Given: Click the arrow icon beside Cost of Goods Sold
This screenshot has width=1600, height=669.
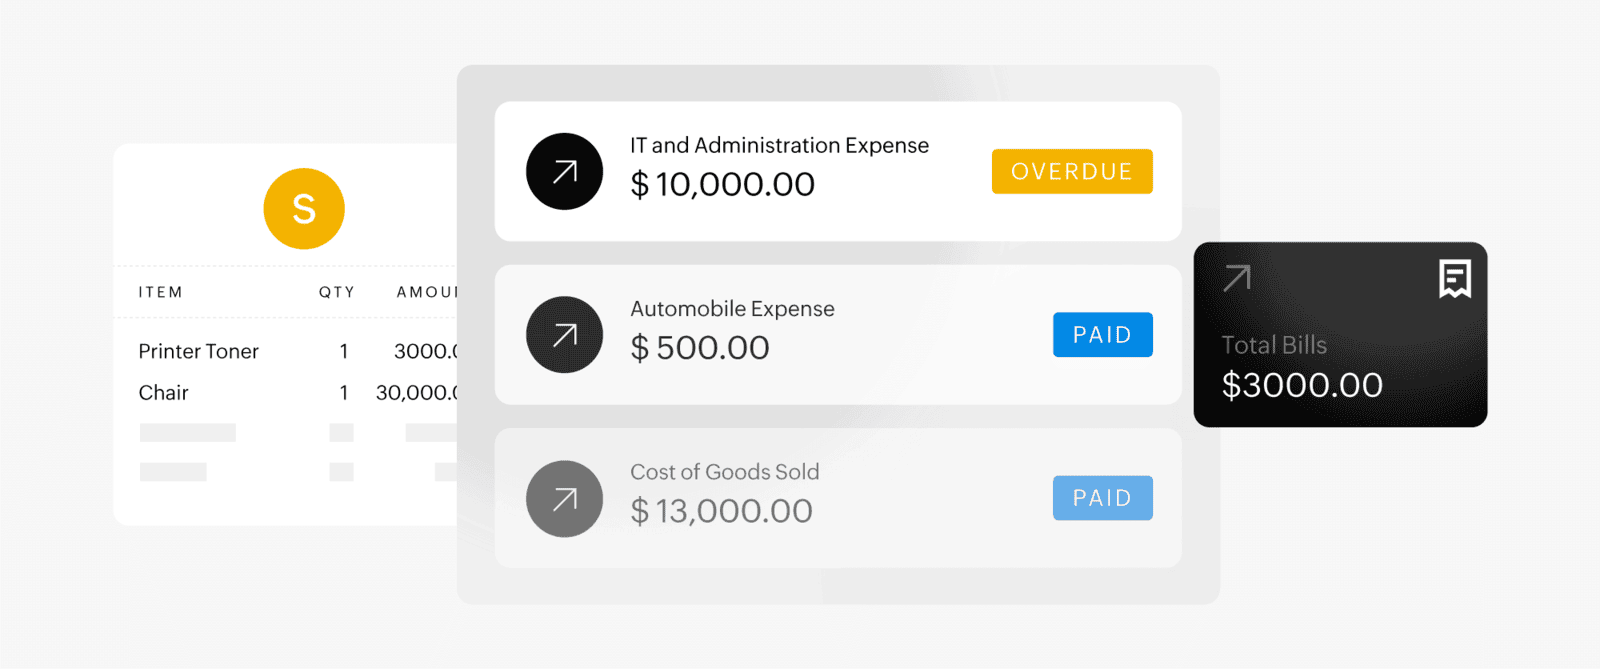Looking at the screenshot, I should point(564,499).
